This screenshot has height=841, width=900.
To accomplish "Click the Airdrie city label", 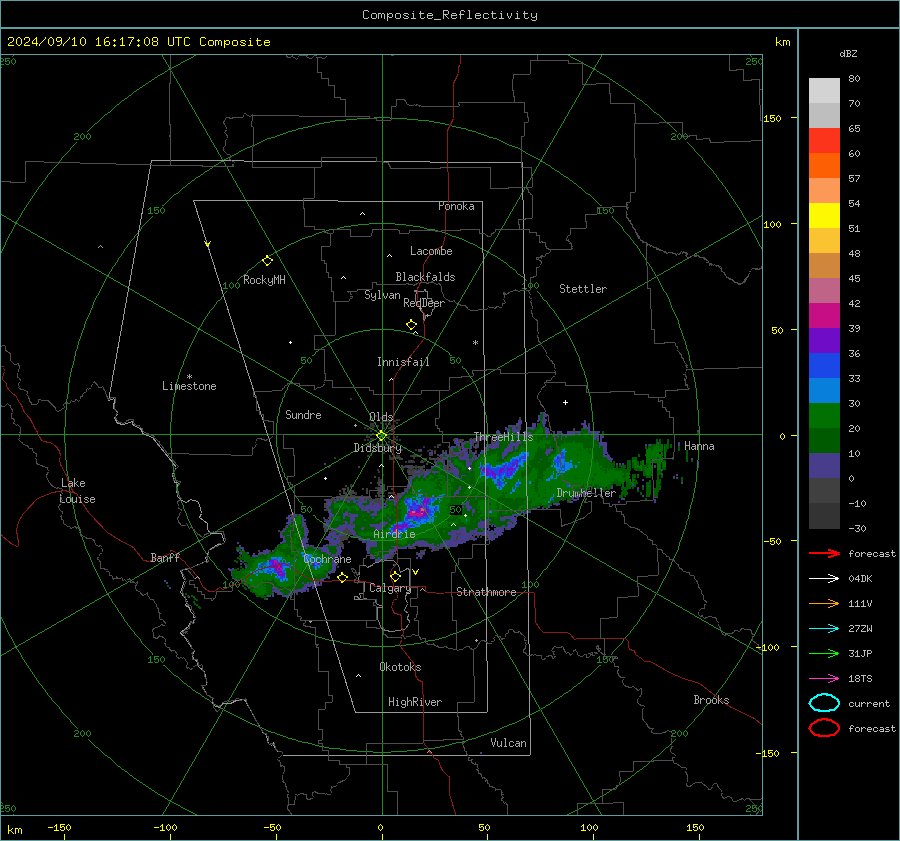I will point(394,534).
